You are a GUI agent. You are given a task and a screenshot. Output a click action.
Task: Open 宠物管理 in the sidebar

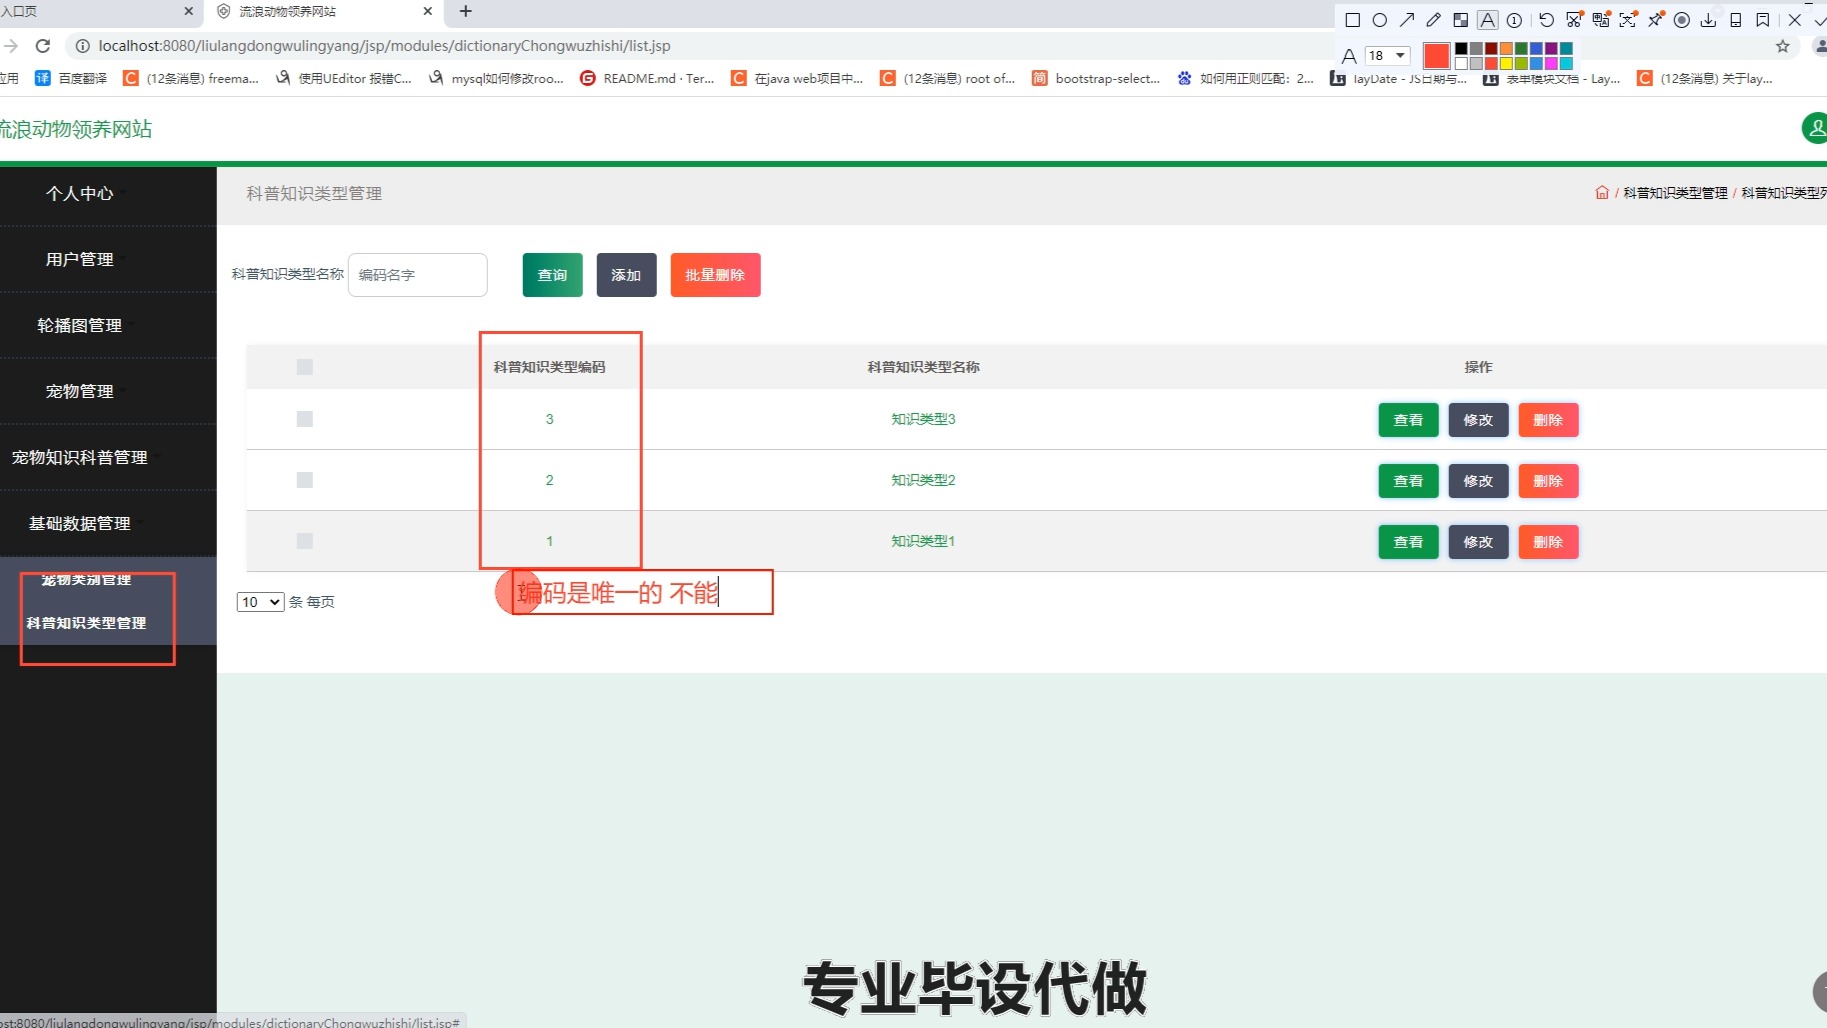(x=80, y=392)
